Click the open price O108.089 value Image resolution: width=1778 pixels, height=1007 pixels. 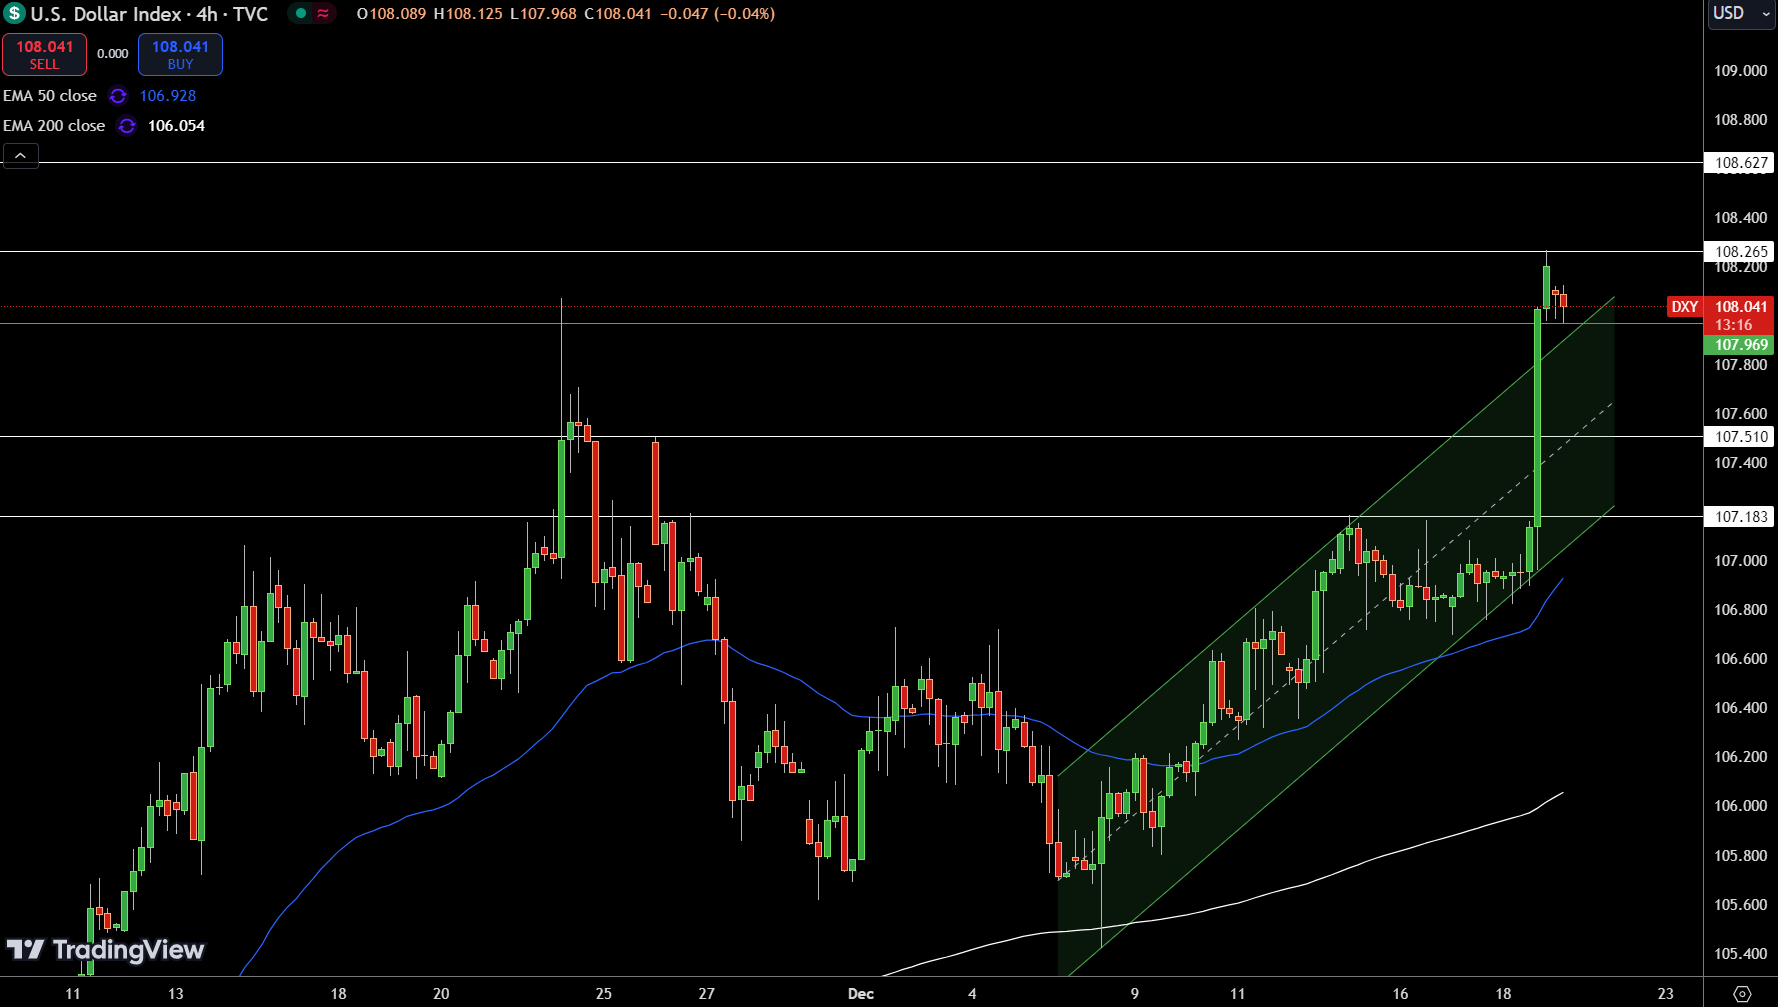(x=391, y=14)
